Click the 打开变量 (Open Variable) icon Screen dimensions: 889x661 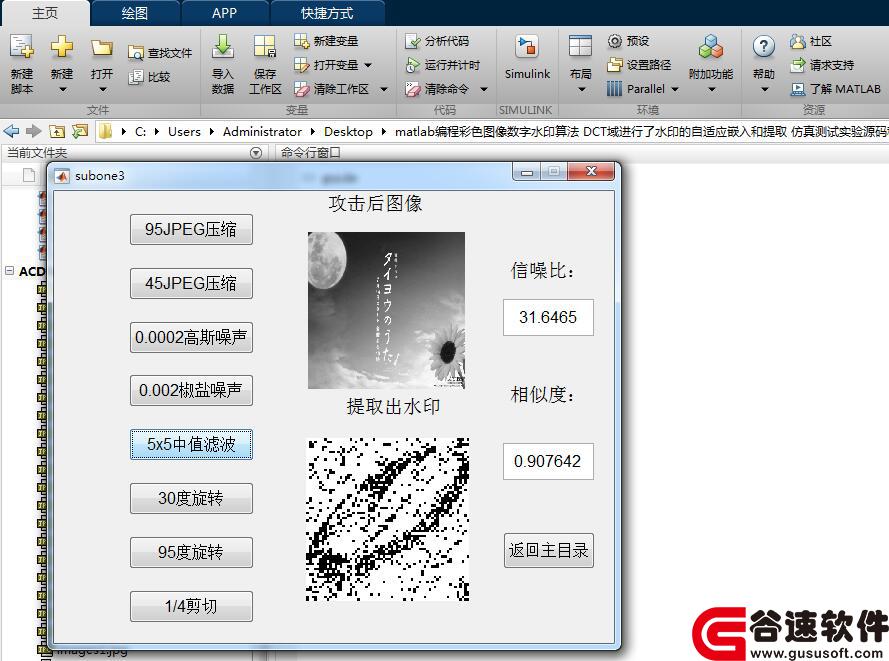pos(301,65)
